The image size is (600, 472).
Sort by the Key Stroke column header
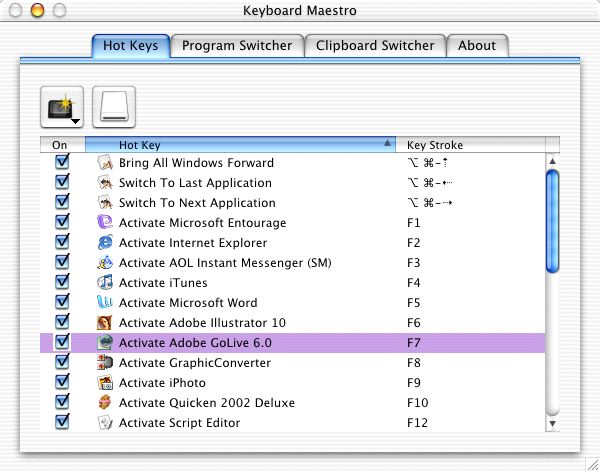tap(470, 145)
